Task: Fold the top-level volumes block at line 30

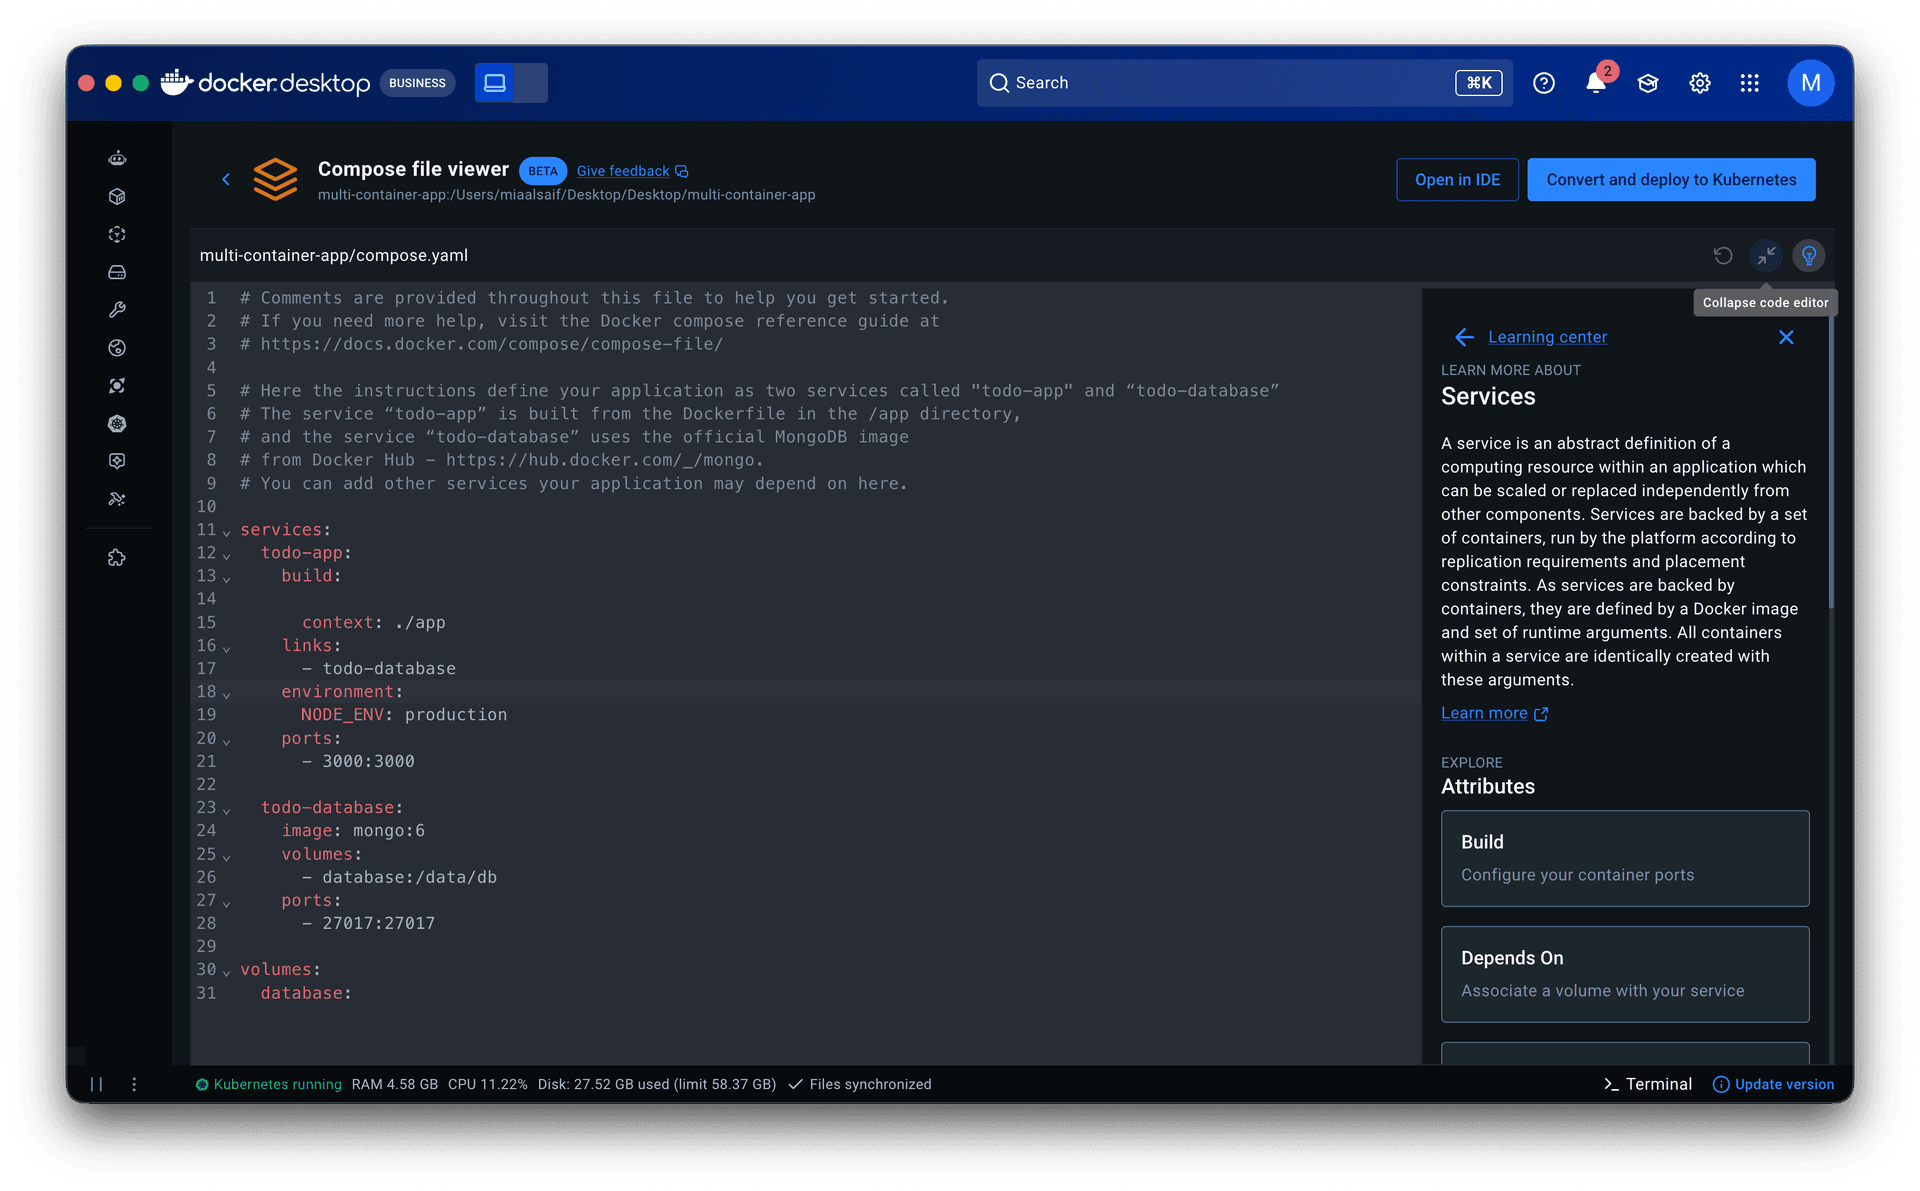Action: tap(227, 972)
